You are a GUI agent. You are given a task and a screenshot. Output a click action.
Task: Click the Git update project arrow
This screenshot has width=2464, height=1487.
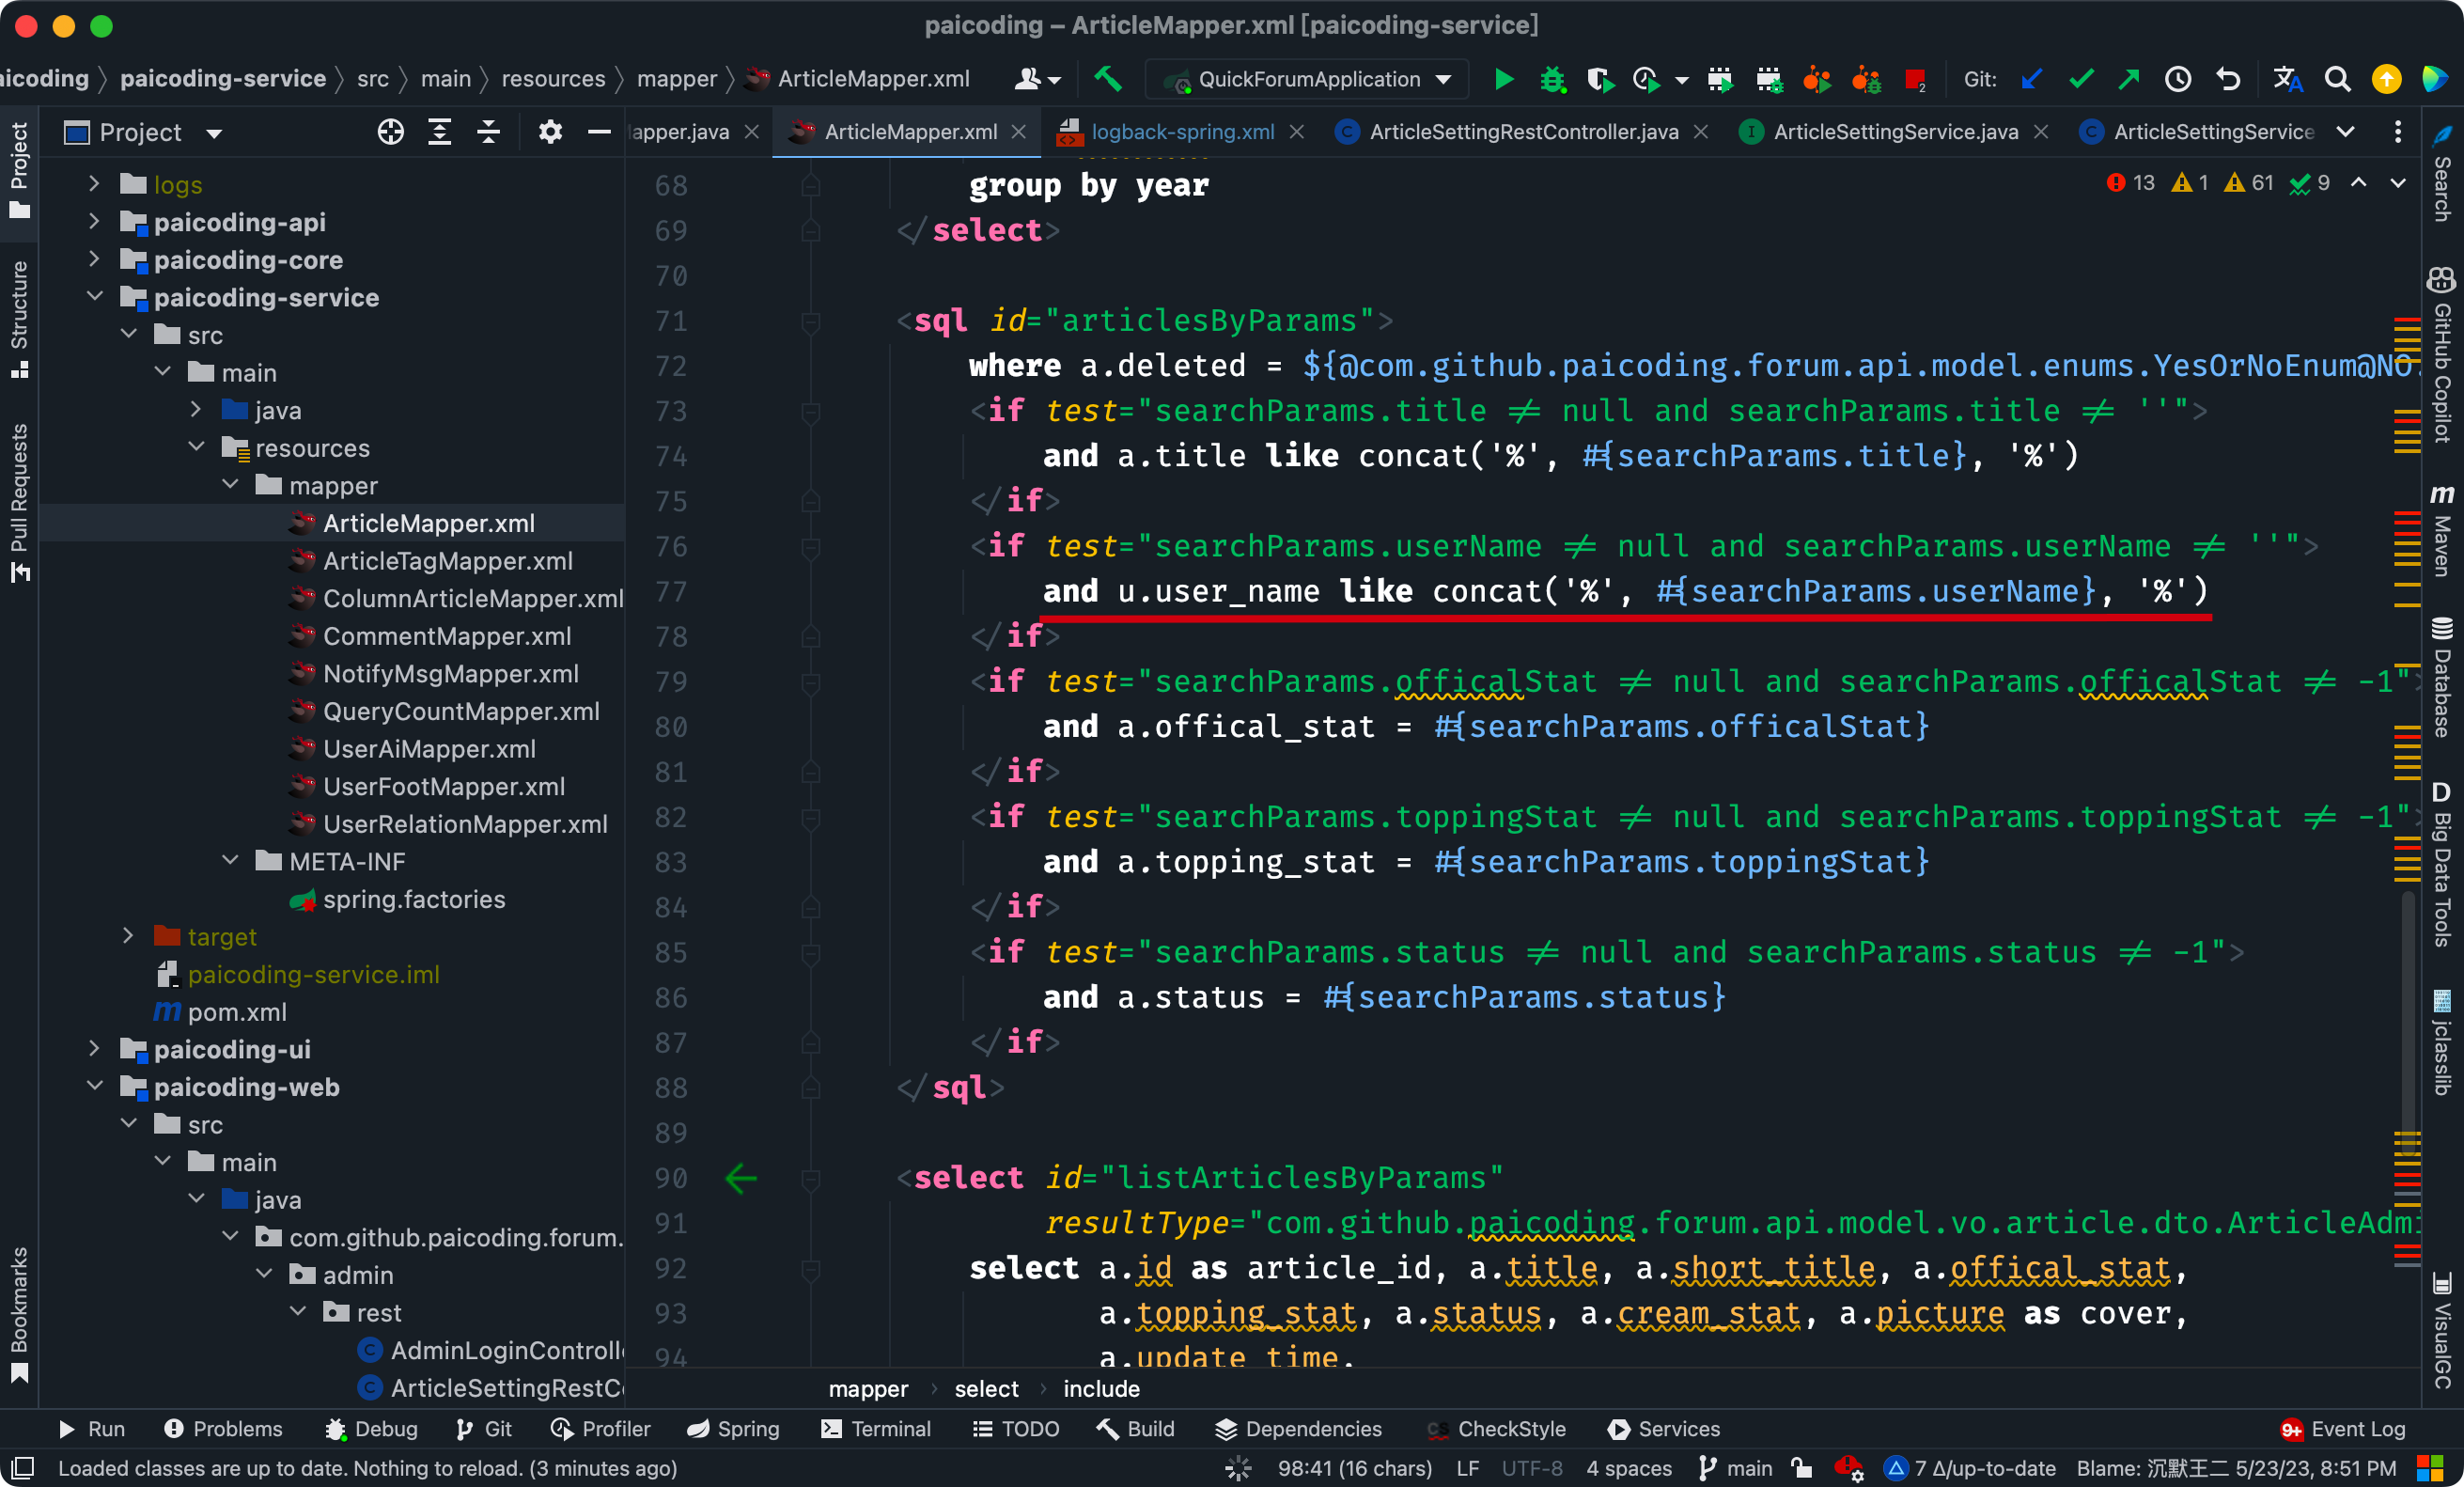tap(2030, 79)
